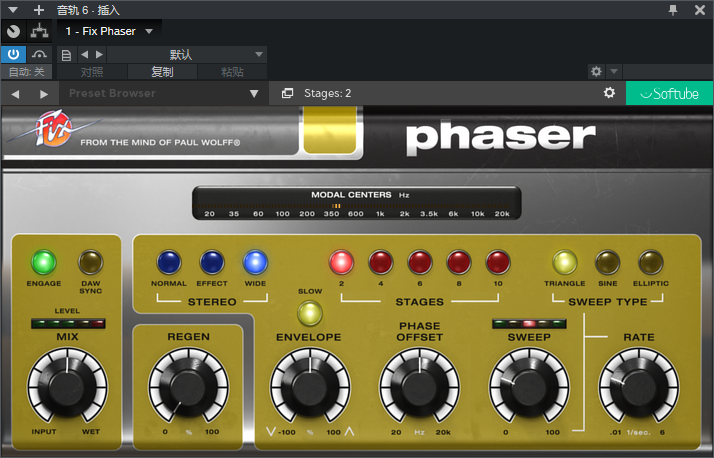Click the window mode icon beside Stages
Image resolution: width=714 pixels, height=458 pixels.
point(287,93)
